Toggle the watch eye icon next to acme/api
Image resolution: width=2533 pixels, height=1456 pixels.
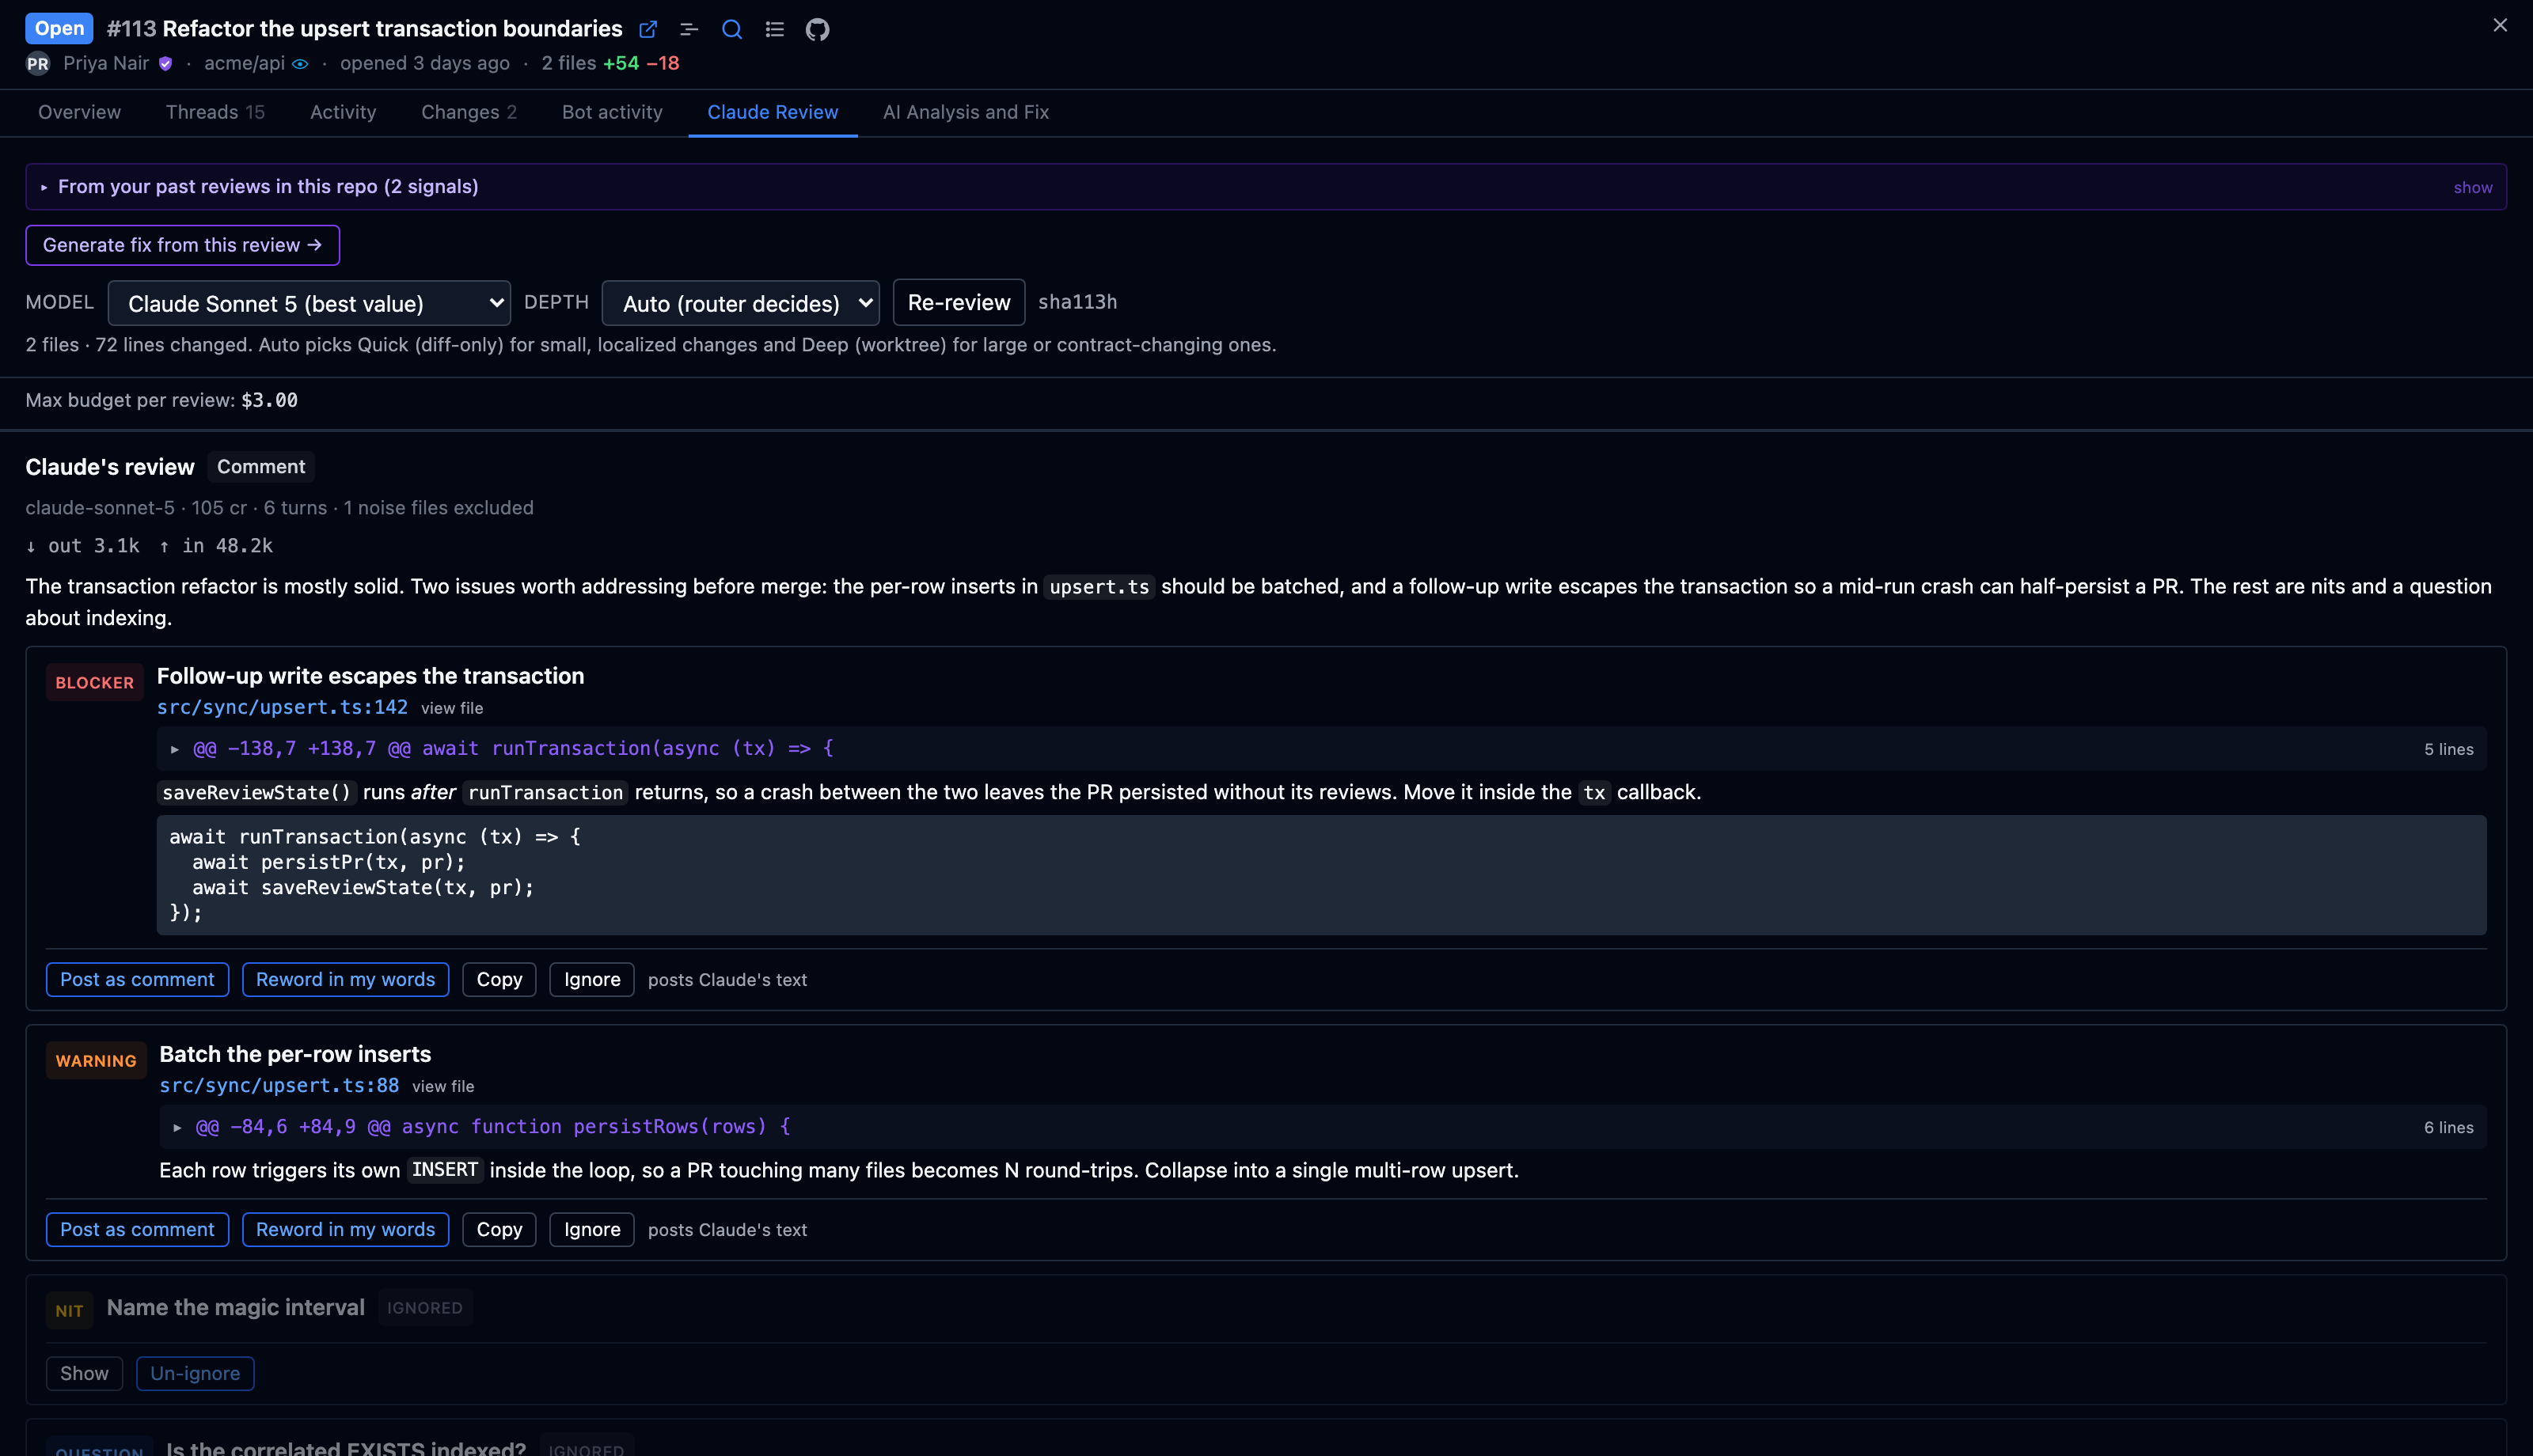coord(300,64)
